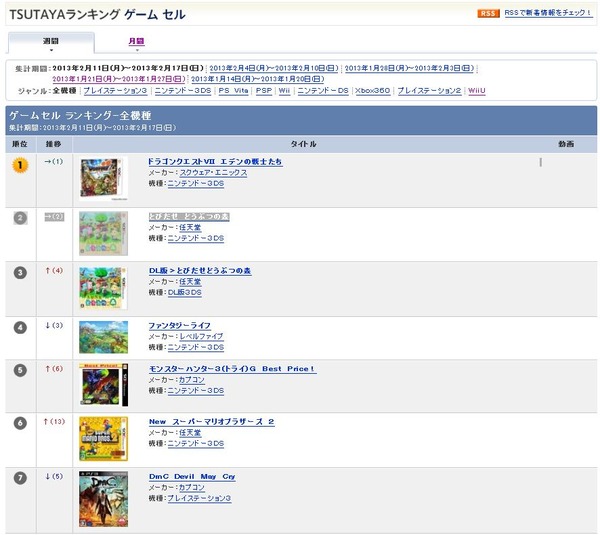Image resolution: width=600 pixels, height=535 pixels.
Task: Open Monster Hunter 3G cover thumbnail
Action: [103, 385]
